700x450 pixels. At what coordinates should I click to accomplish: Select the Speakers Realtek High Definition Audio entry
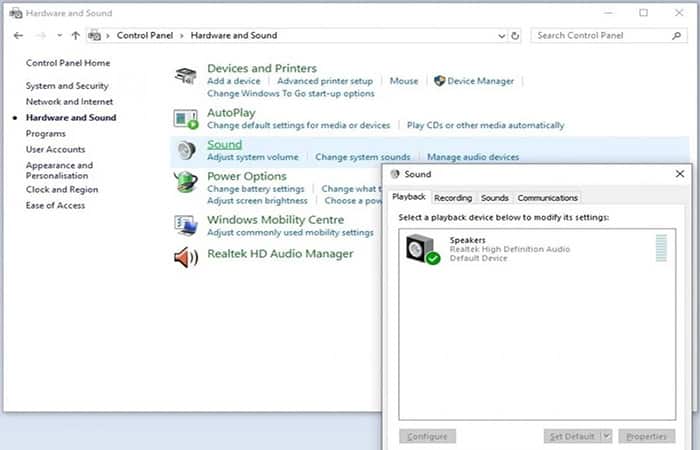pos(537,249)
